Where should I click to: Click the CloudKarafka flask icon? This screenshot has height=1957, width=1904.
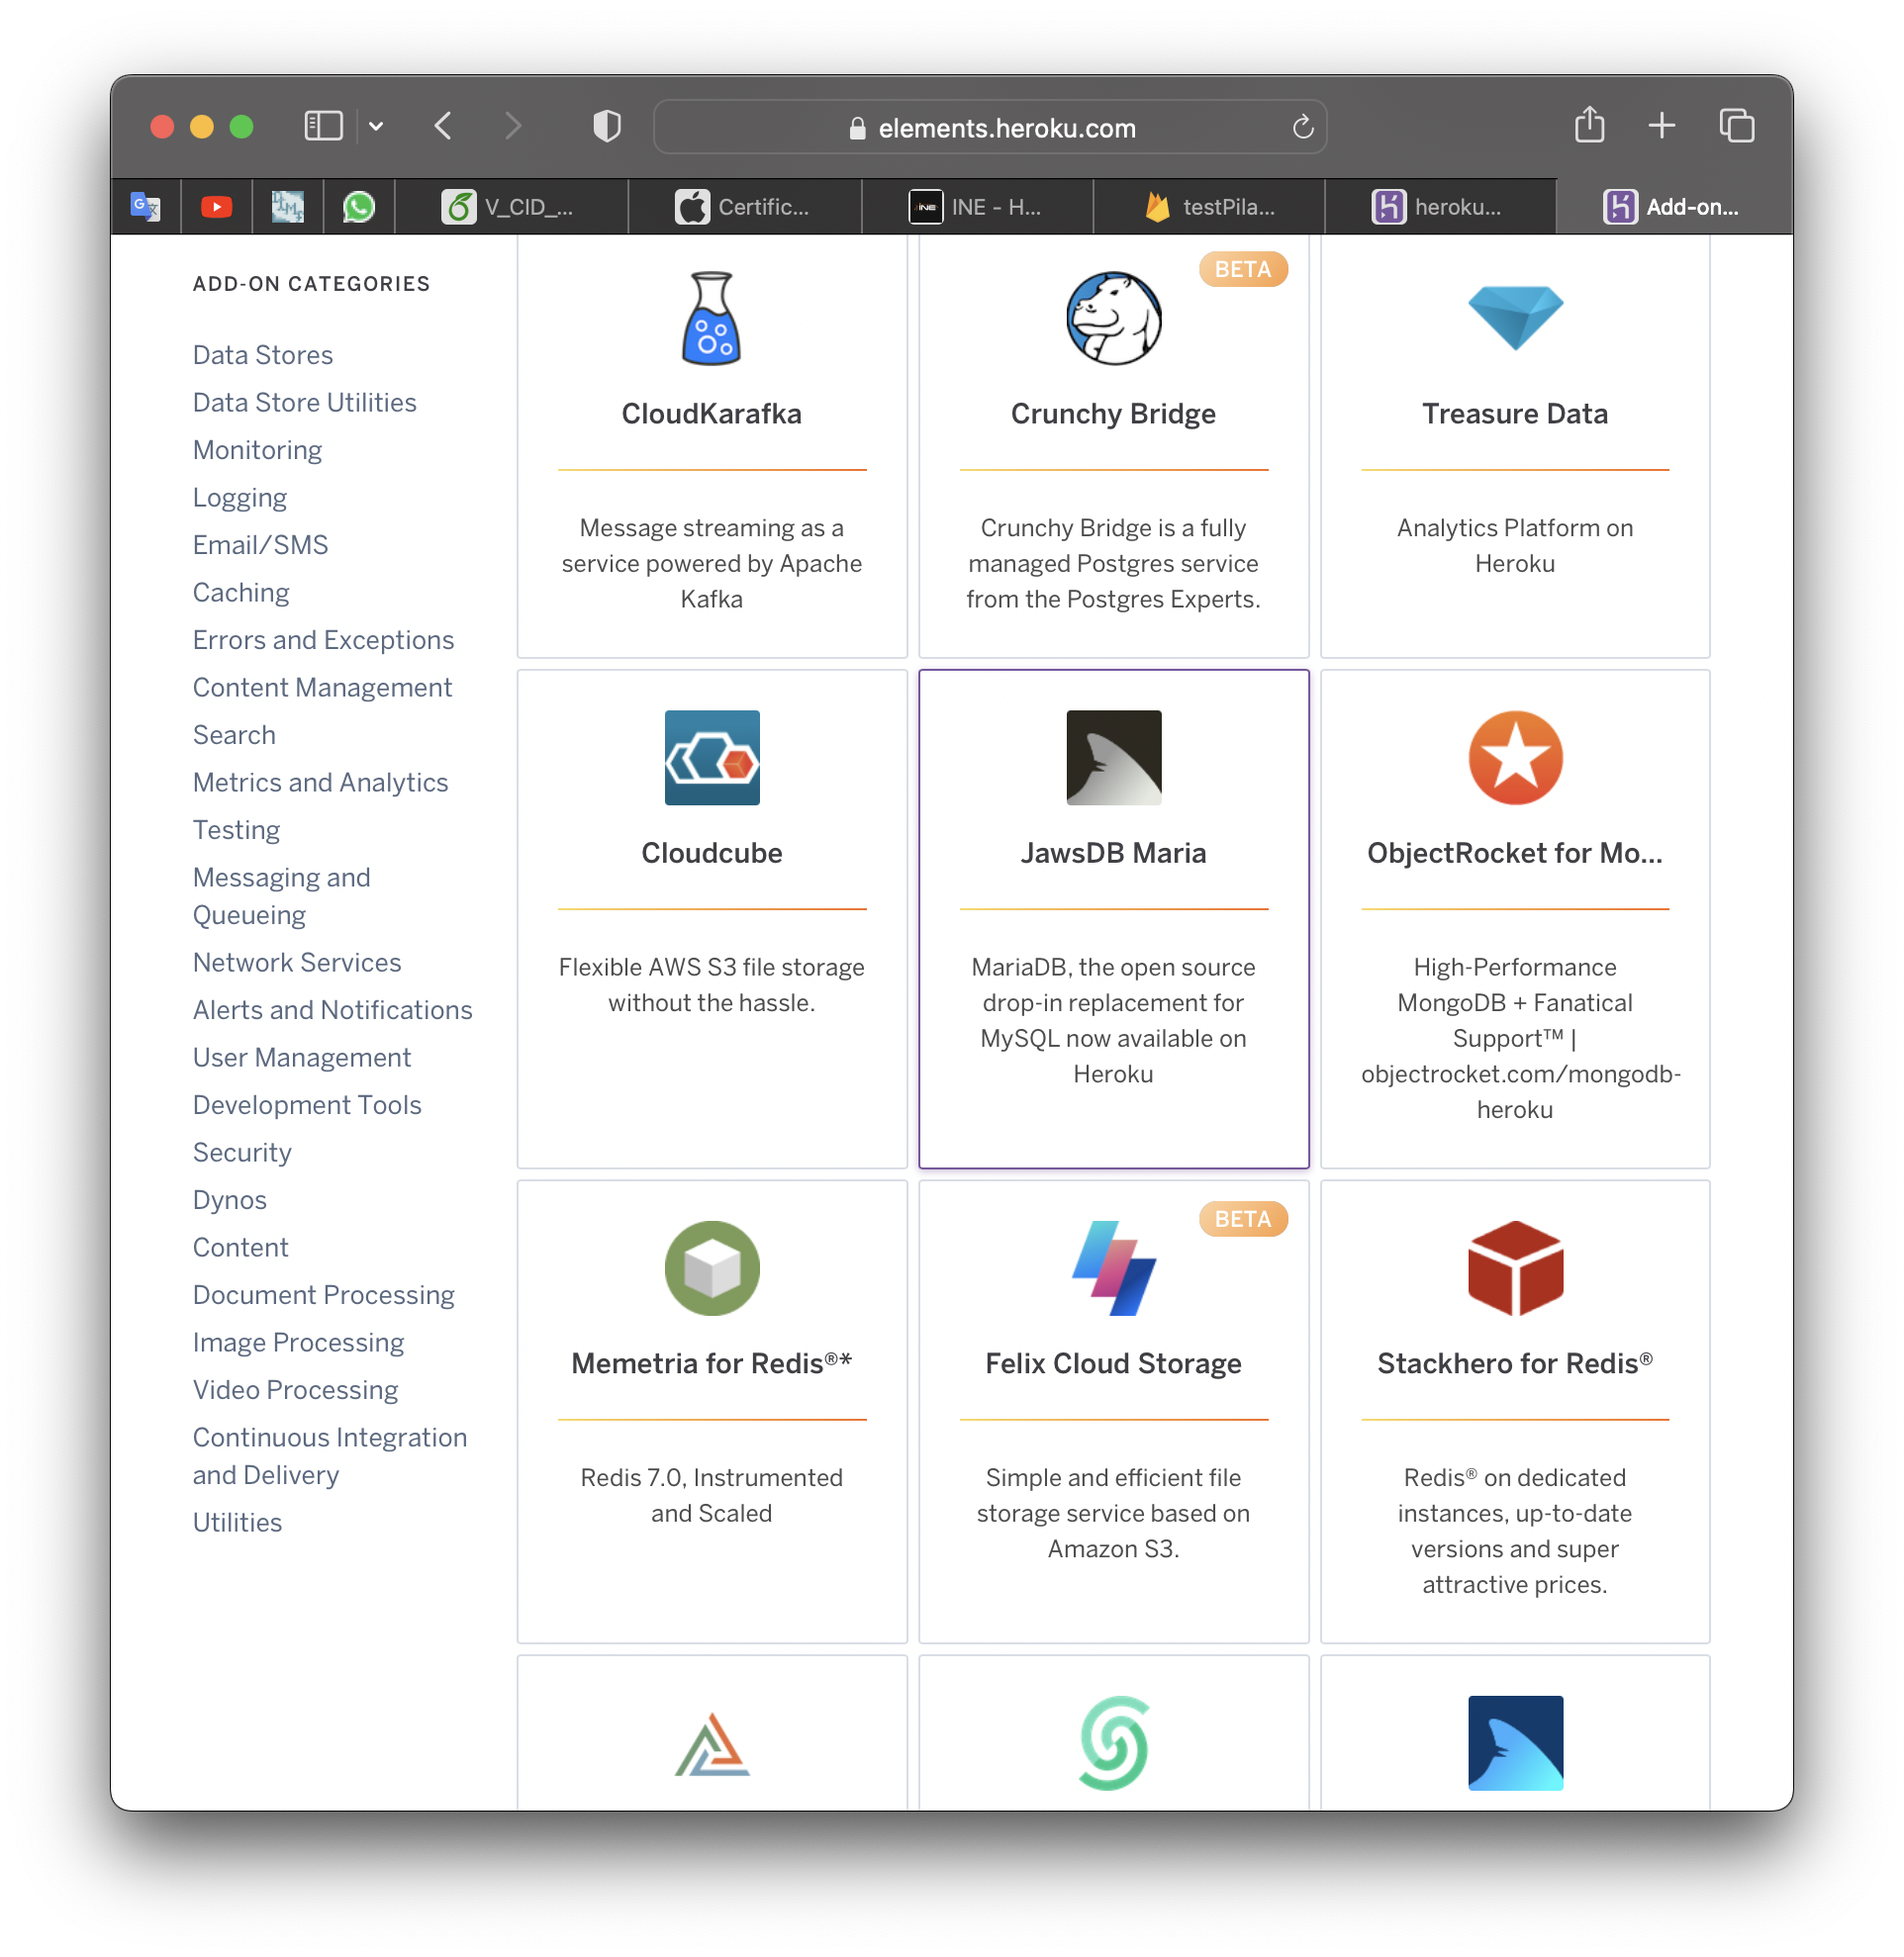[711, 318]
